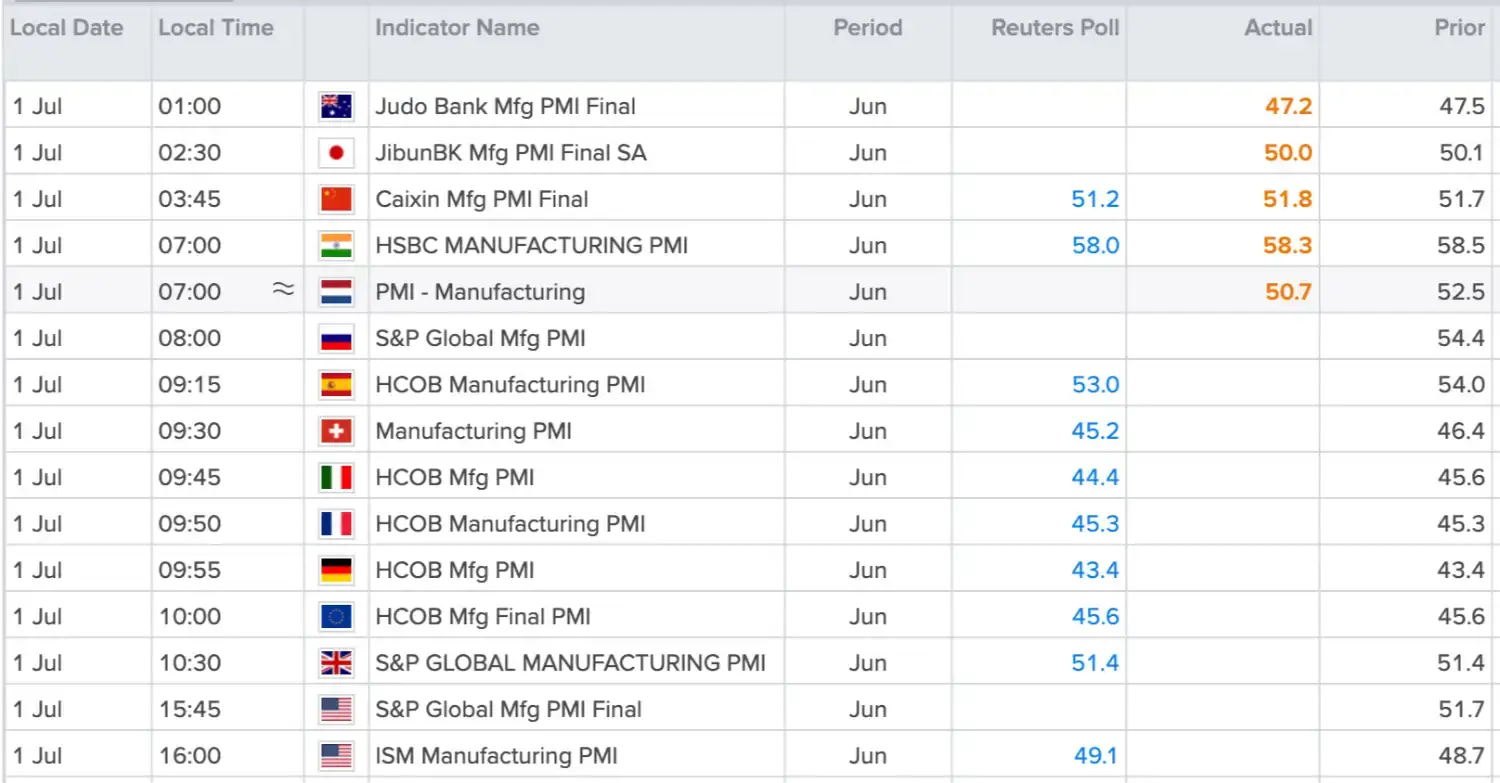Click the United Kingdom flag icon

click(x=336, y=663)
